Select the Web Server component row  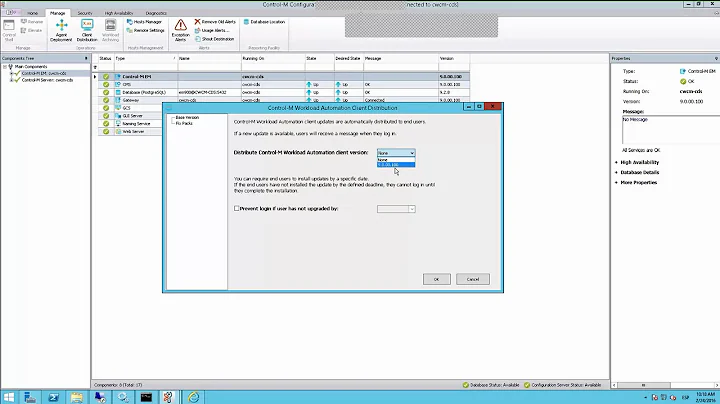click(130, 131)
